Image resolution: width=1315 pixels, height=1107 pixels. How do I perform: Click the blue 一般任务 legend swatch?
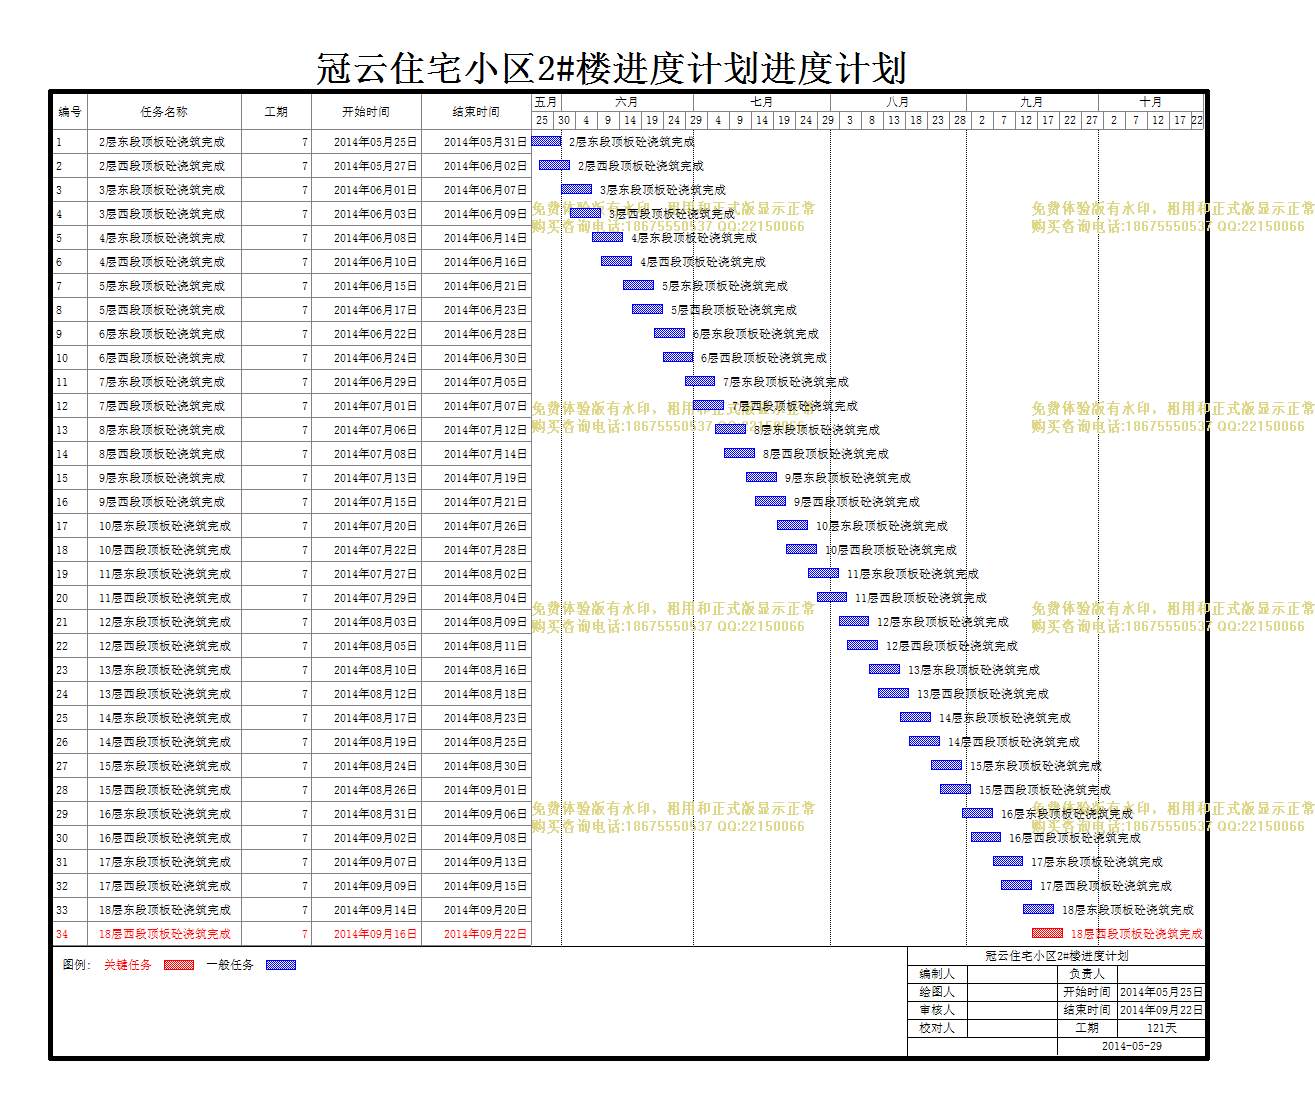click(281, 965)
